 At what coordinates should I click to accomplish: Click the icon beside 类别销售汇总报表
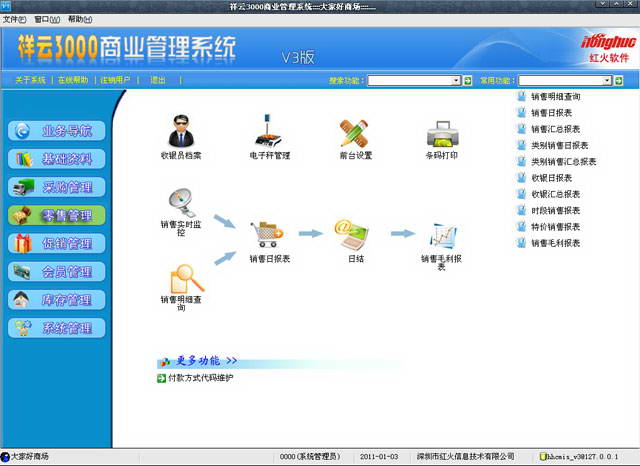[521, 162]
